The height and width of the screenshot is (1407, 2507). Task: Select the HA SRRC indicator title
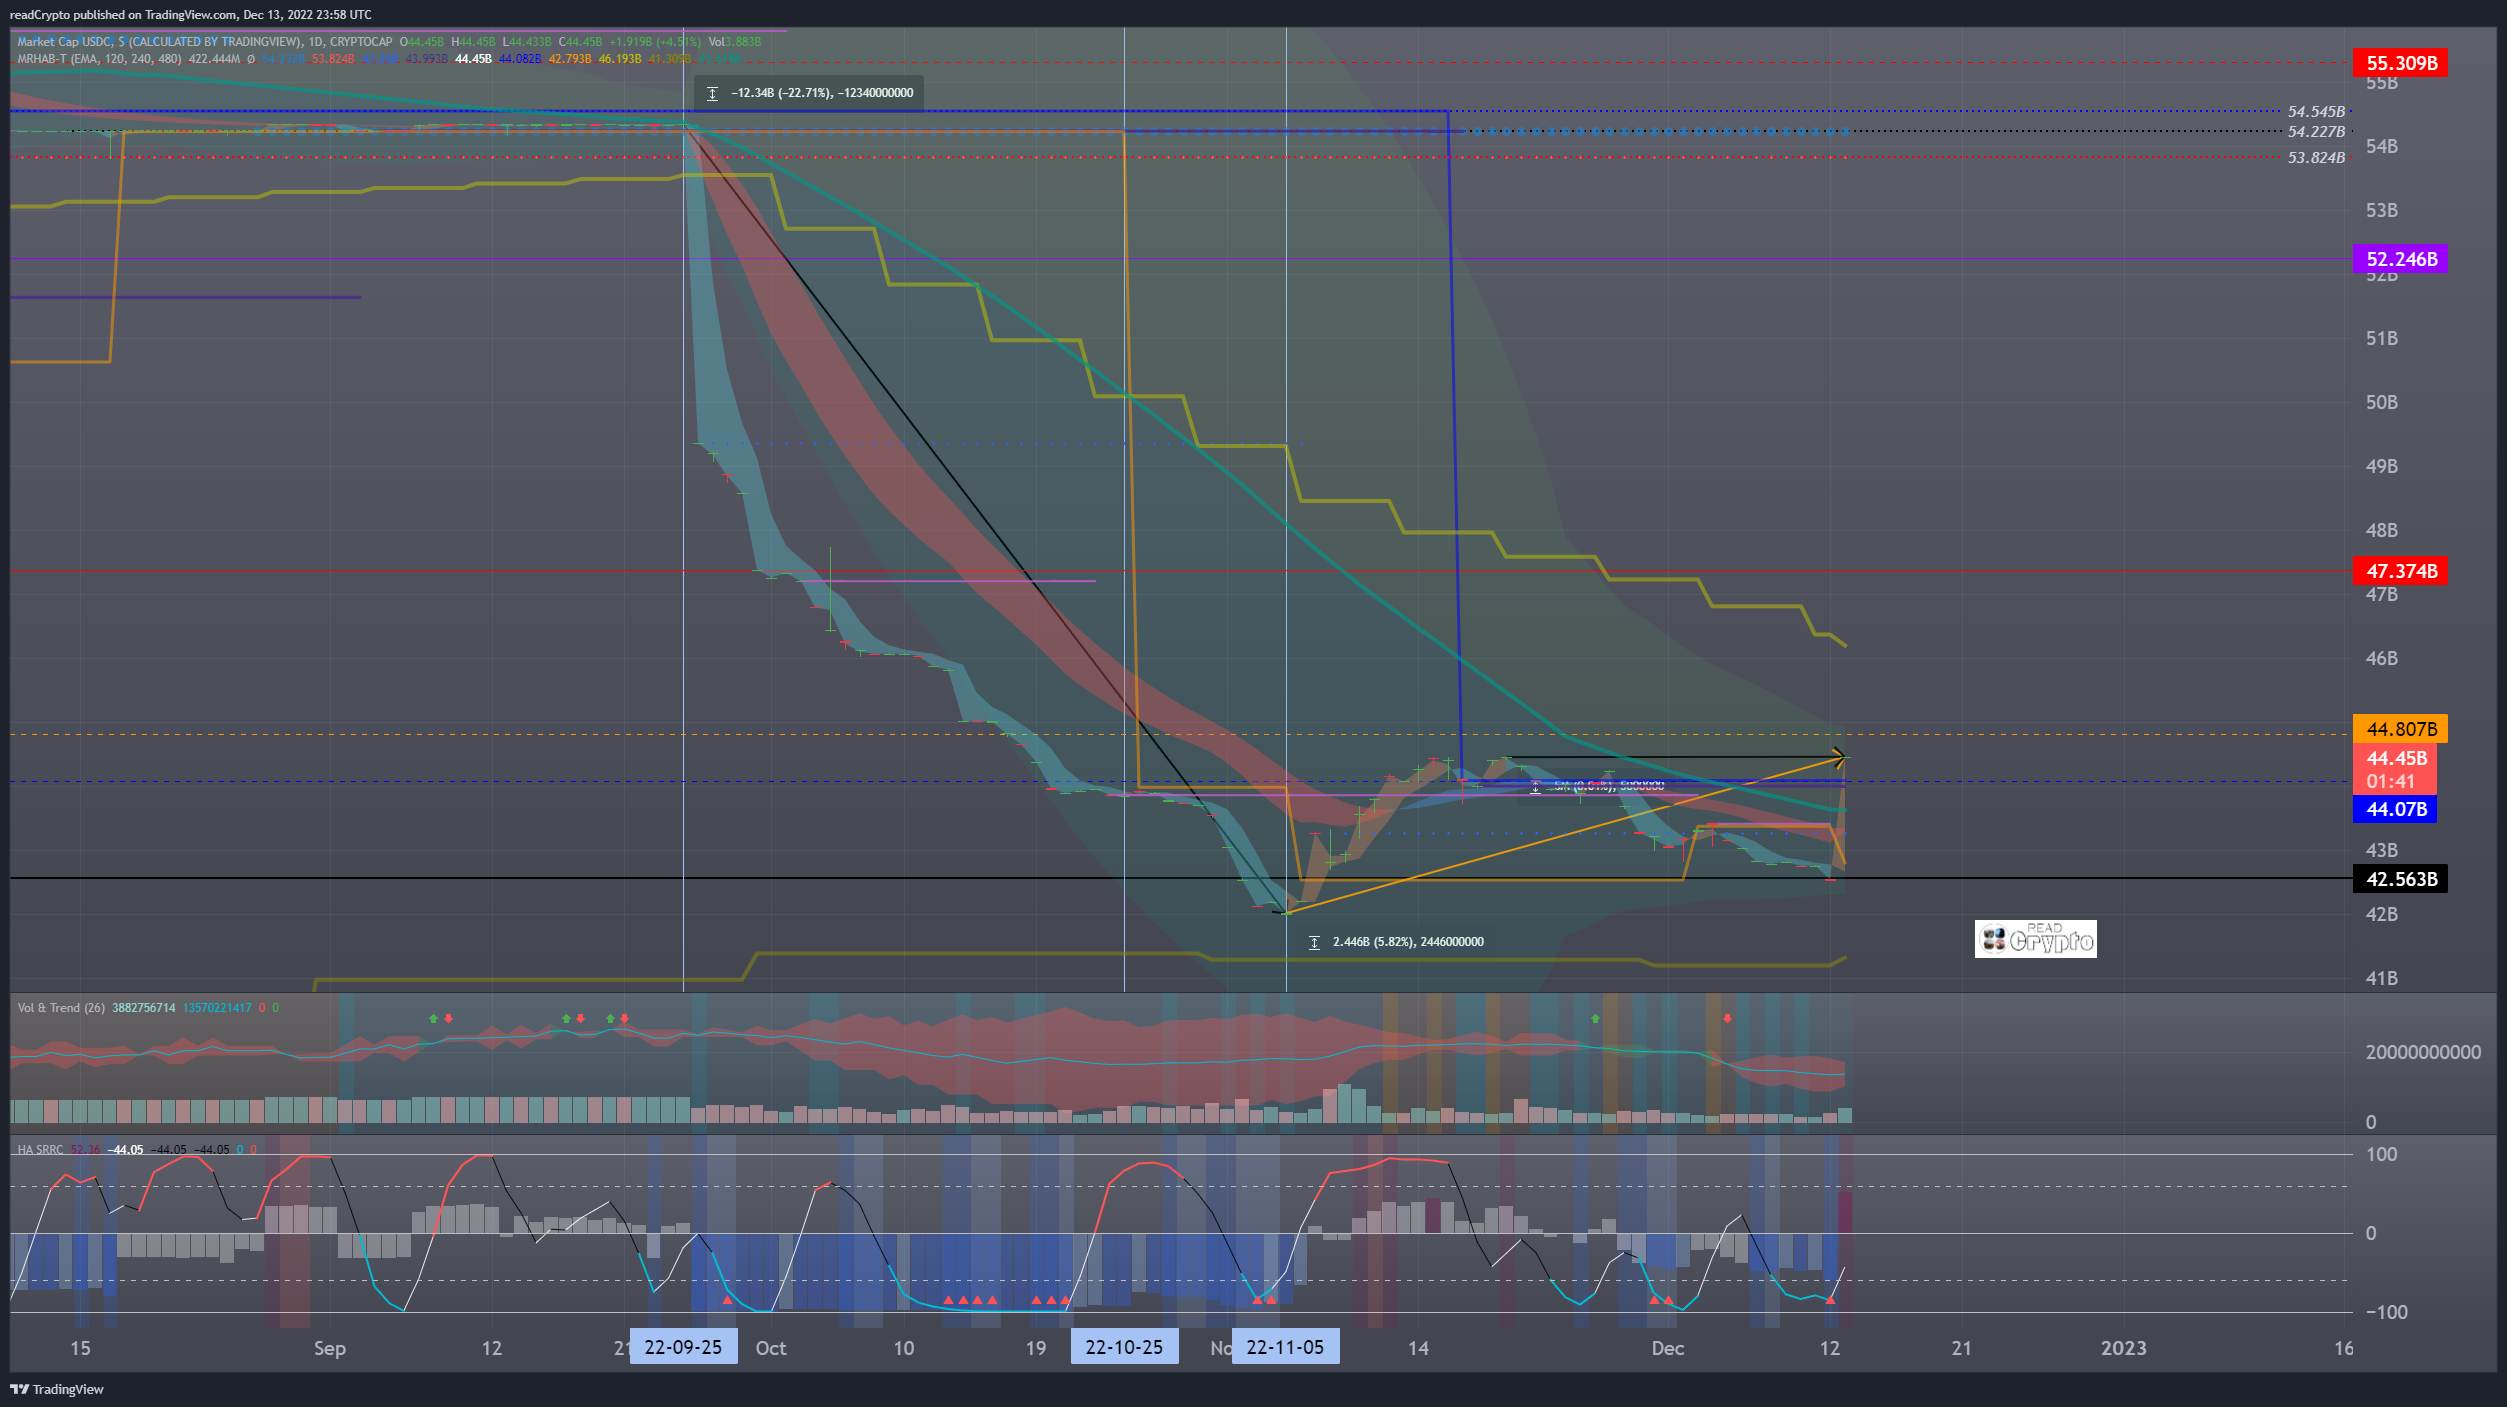pos(40,1150)
